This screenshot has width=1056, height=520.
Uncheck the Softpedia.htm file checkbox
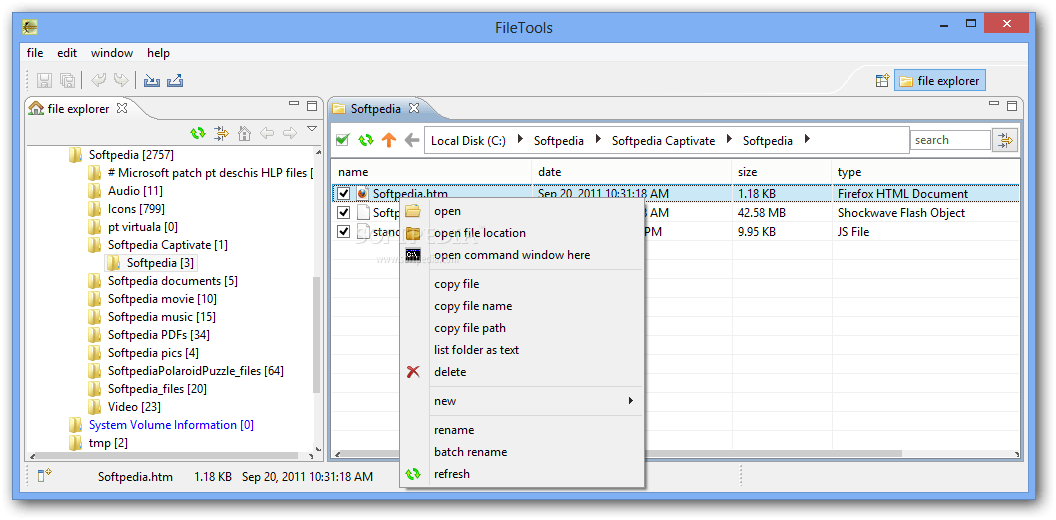pyautogui.click(x=343, y=194)
